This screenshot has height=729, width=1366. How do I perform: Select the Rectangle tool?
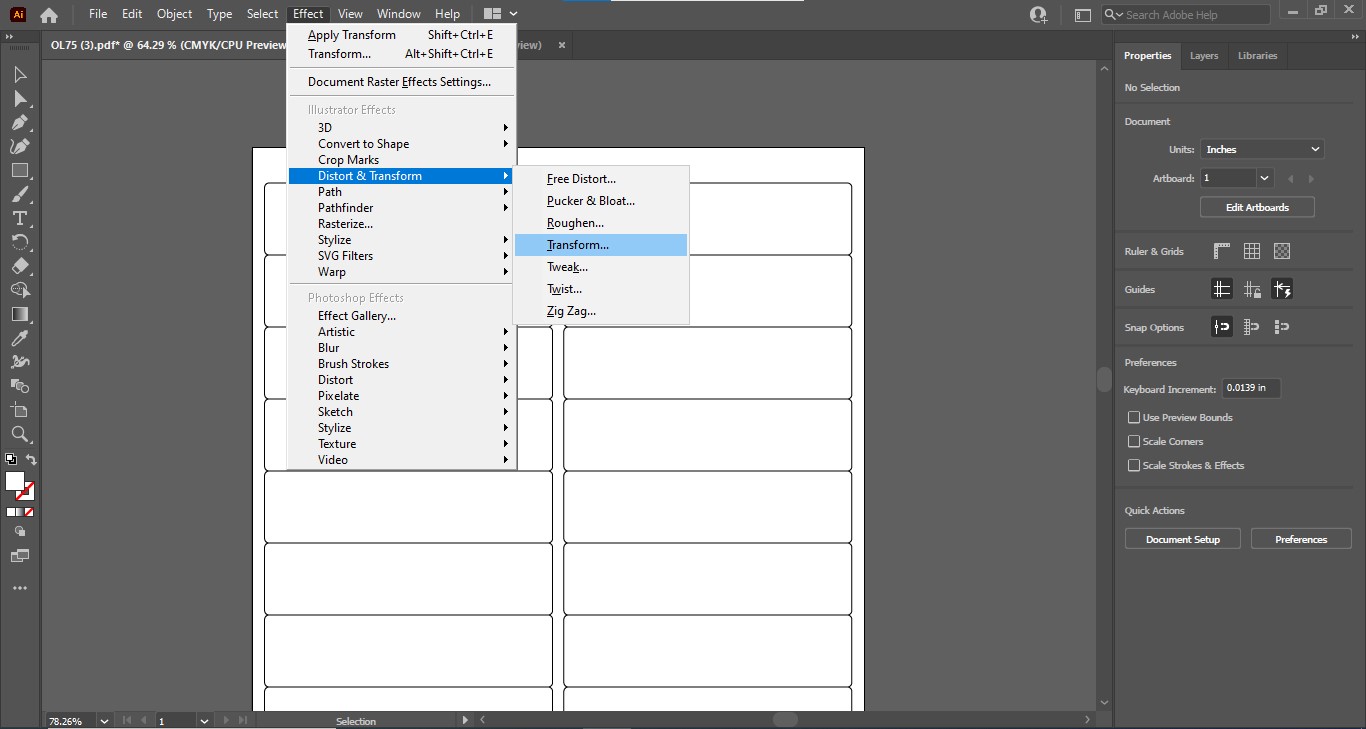coord(20,171)
